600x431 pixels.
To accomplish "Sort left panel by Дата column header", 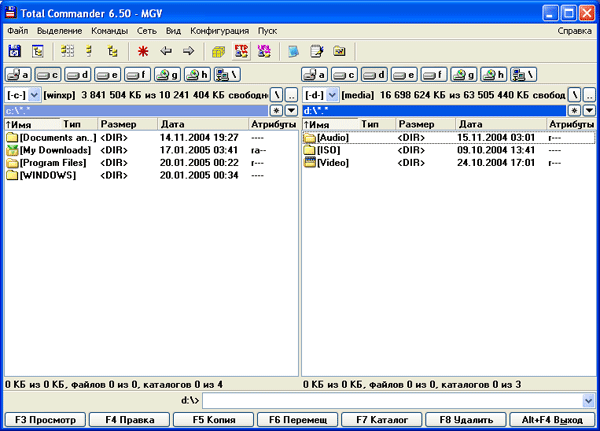I will (203, 124).
